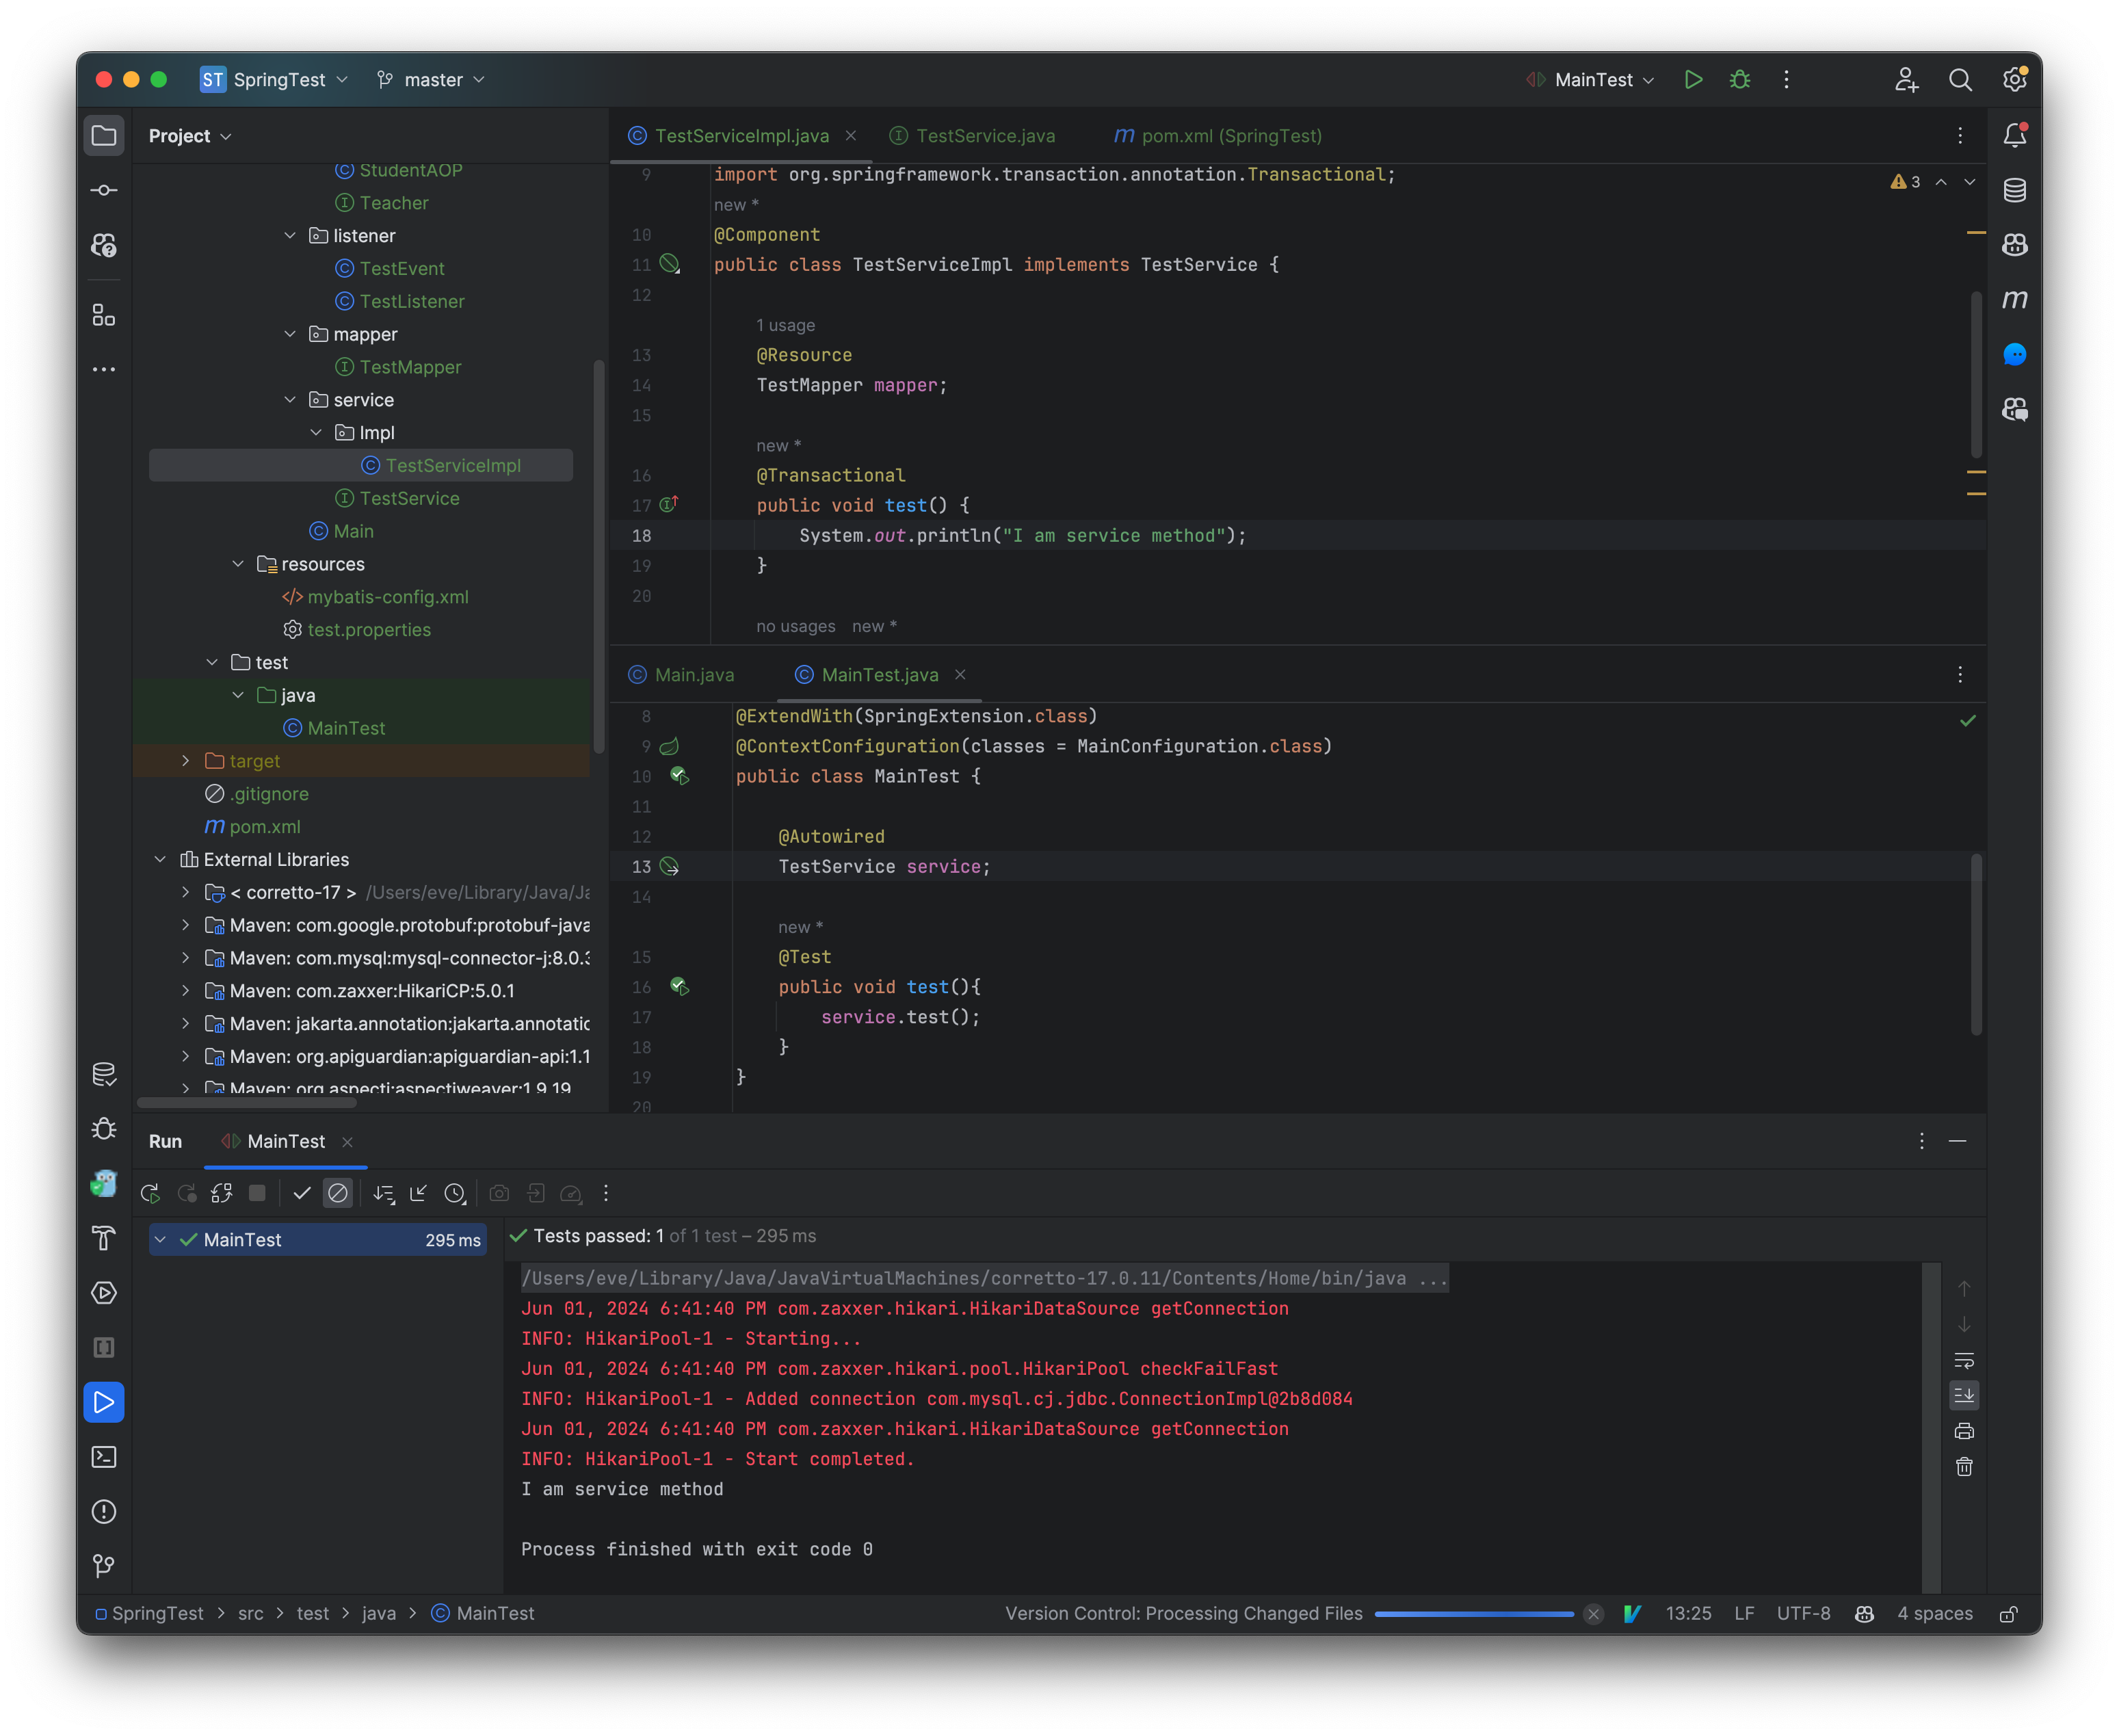Collapse the service folder in Project tree
This screenshot has height=1736, width=2119.
291,399
